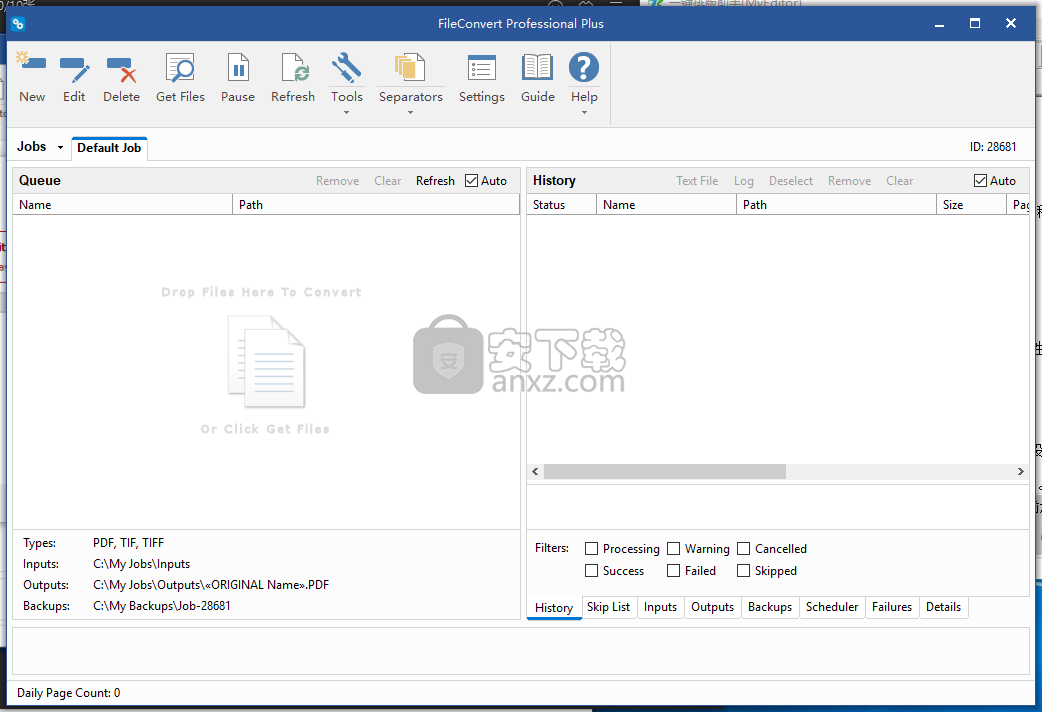
Task: Sort History by the Status column
Action: (x=562, y=205)
